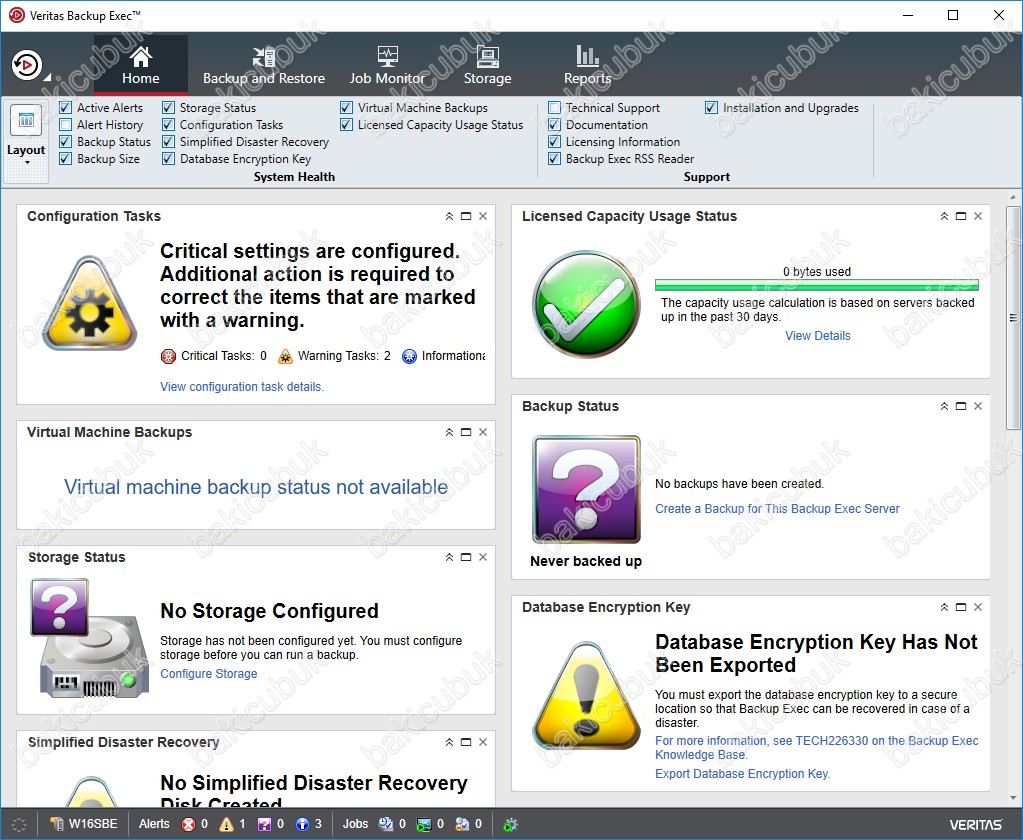Collapse the Licensed Capacity Usage Status panel
Screen dimensions: 1023x840
point(944,217)
